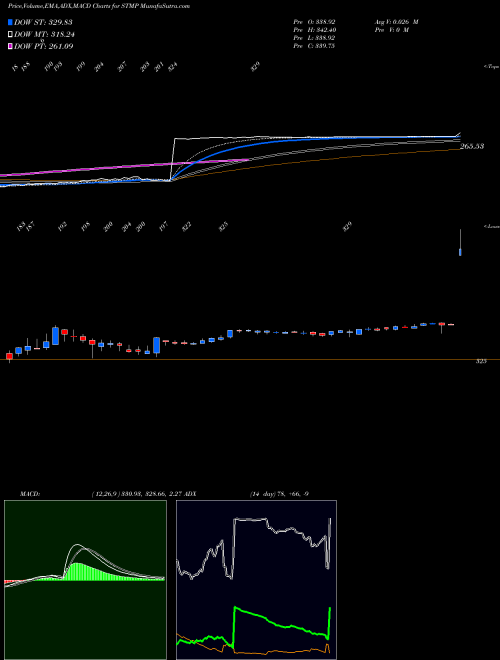Click the "Pre O: 338.92" value
This screenshot has width=500, height=660.
click(314, 21)
